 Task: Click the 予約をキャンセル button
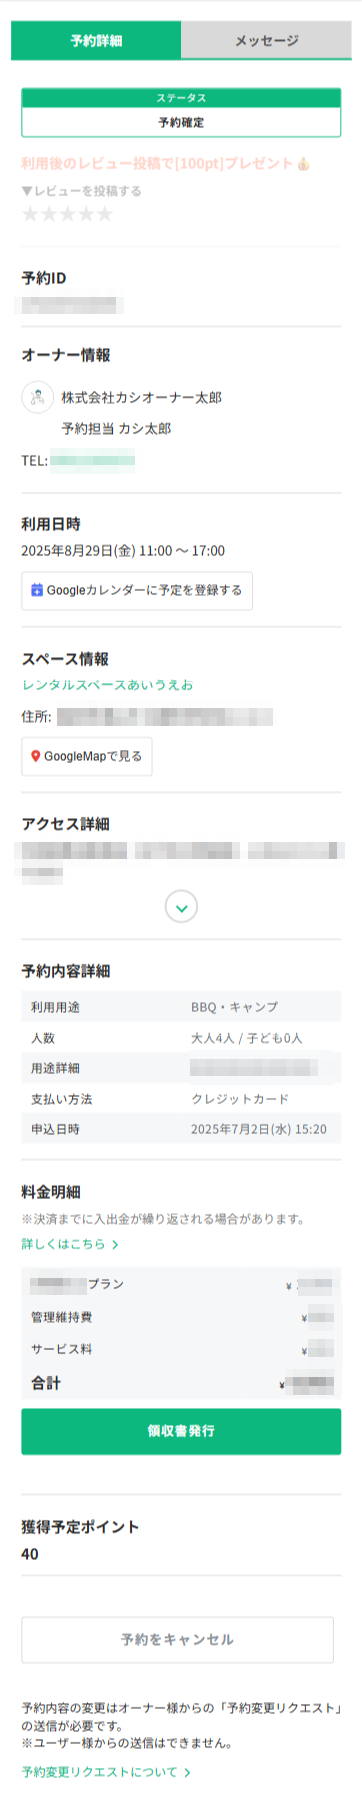coord(178,1639)
